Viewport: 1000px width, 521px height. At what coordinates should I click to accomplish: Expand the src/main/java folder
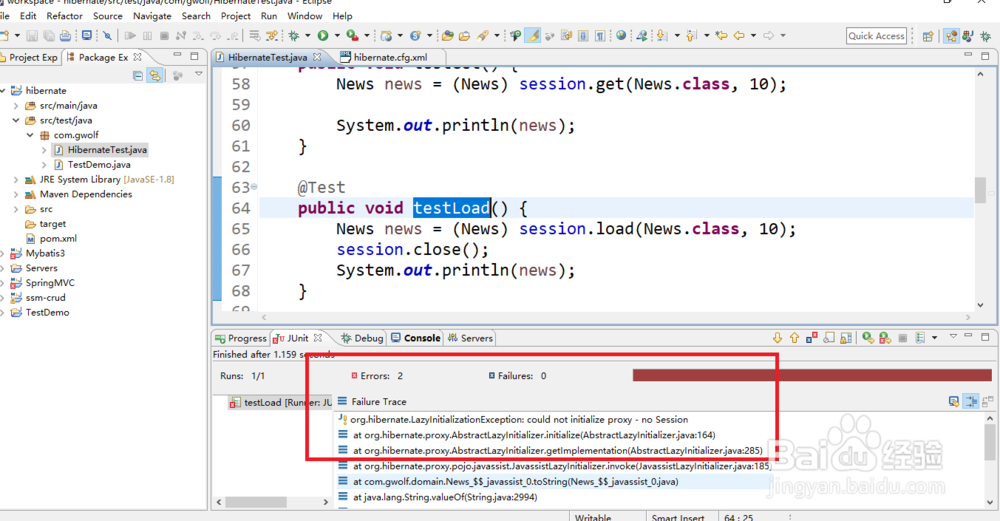(16, 106)
